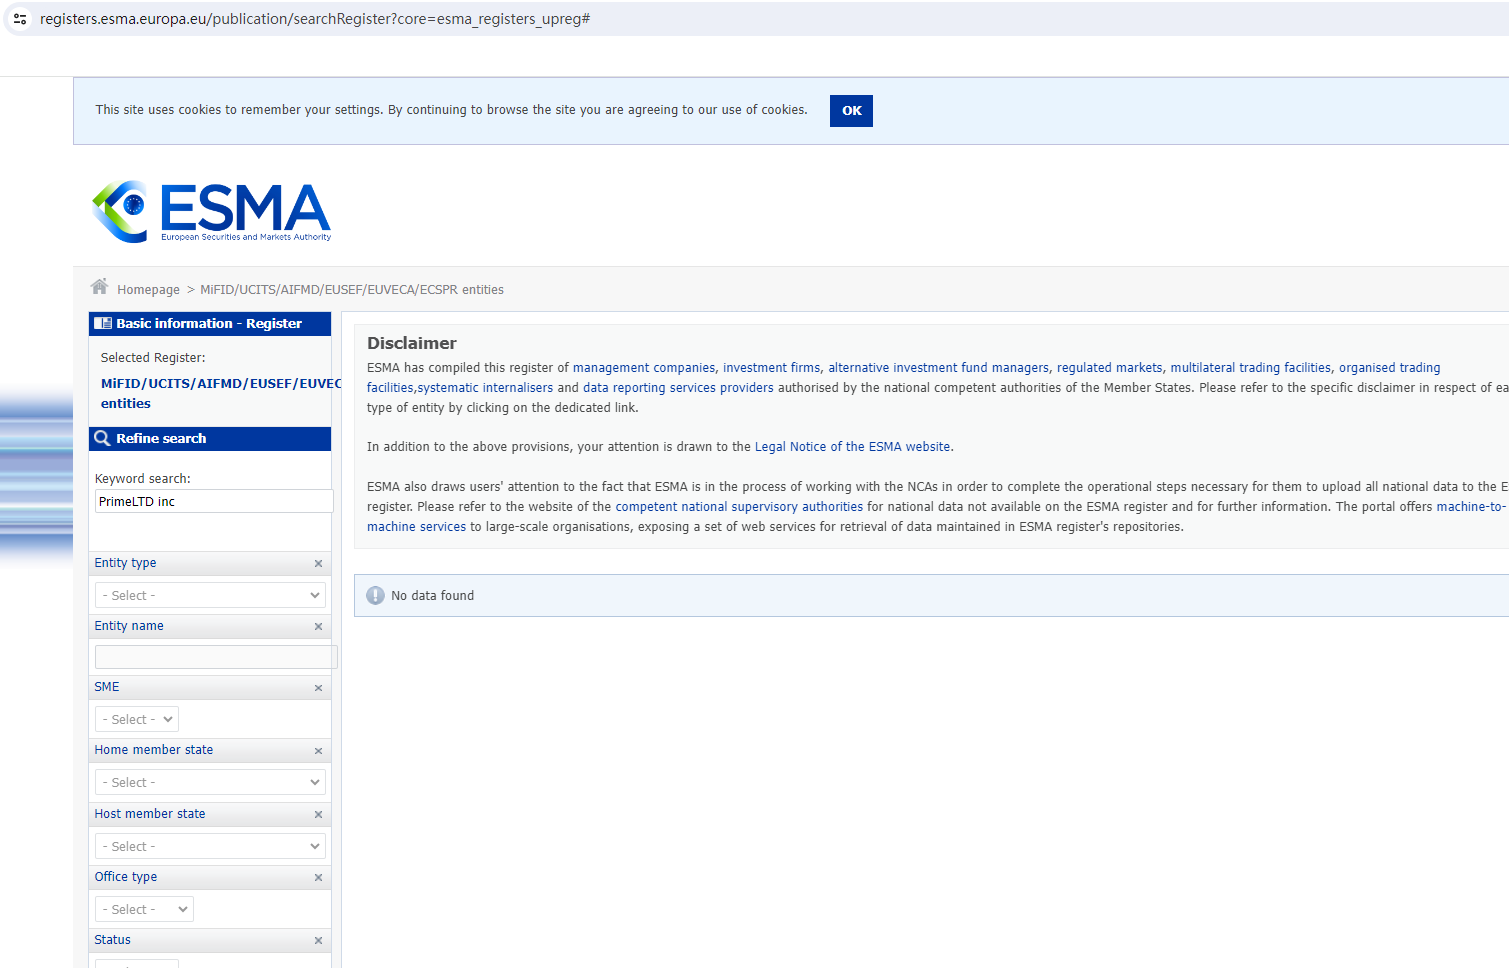Remove the Home member state filter
1509x968 pixels.
[x=318, y=751]
